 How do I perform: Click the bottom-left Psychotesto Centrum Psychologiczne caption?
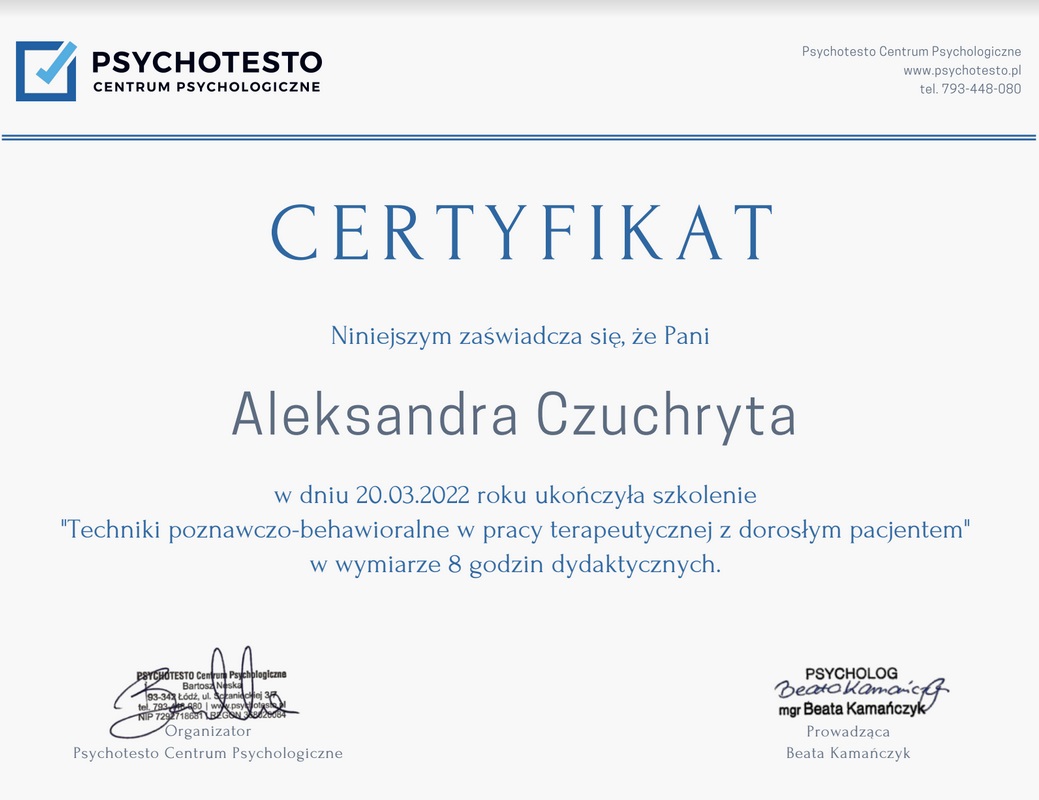pos(208,753)
